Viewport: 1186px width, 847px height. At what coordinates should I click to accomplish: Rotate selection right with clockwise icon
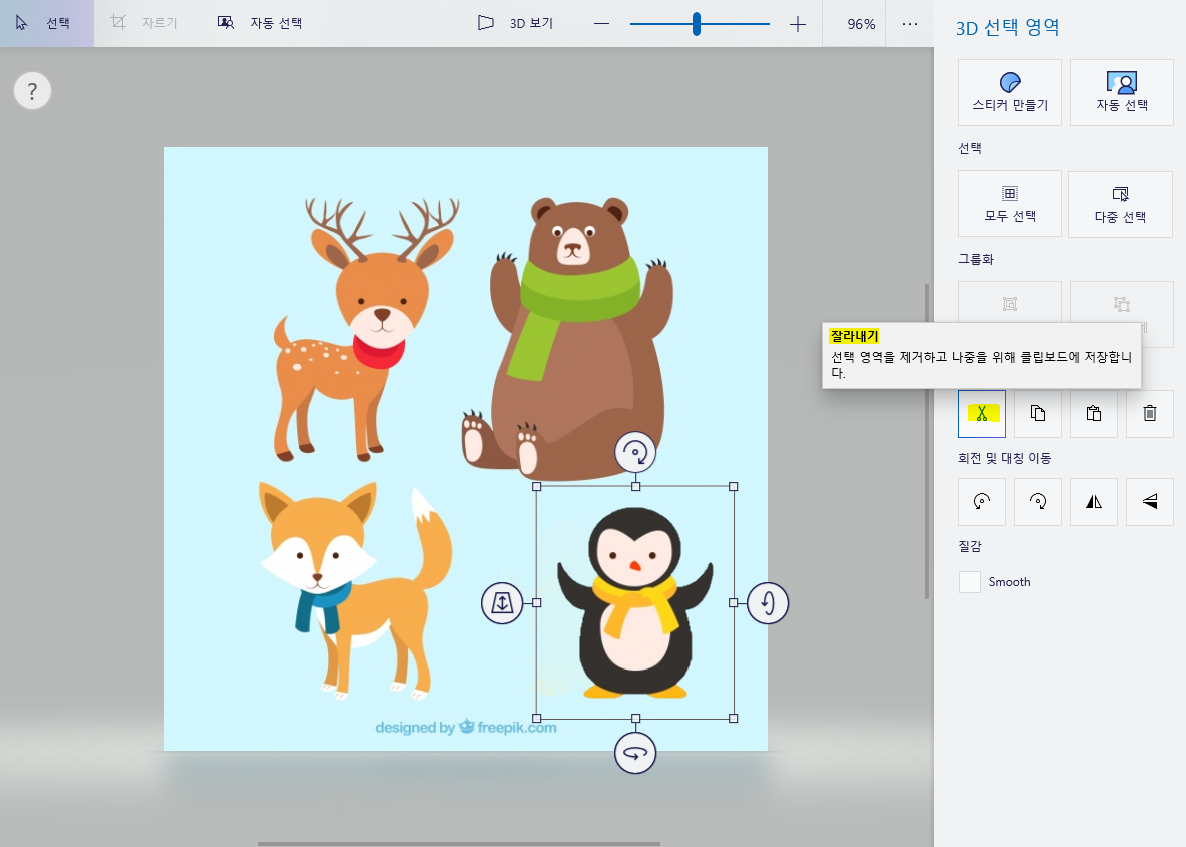[x=1038, y=501]
